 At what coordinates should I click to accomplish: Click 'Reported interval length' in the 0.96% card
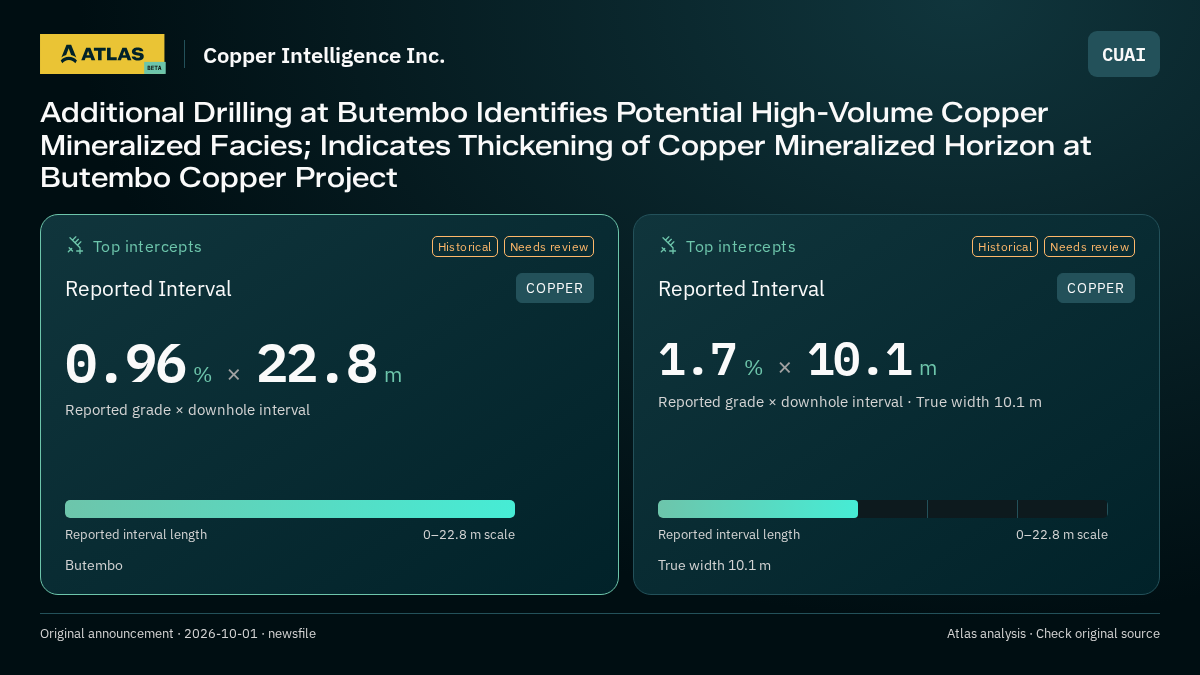point(136,534)
